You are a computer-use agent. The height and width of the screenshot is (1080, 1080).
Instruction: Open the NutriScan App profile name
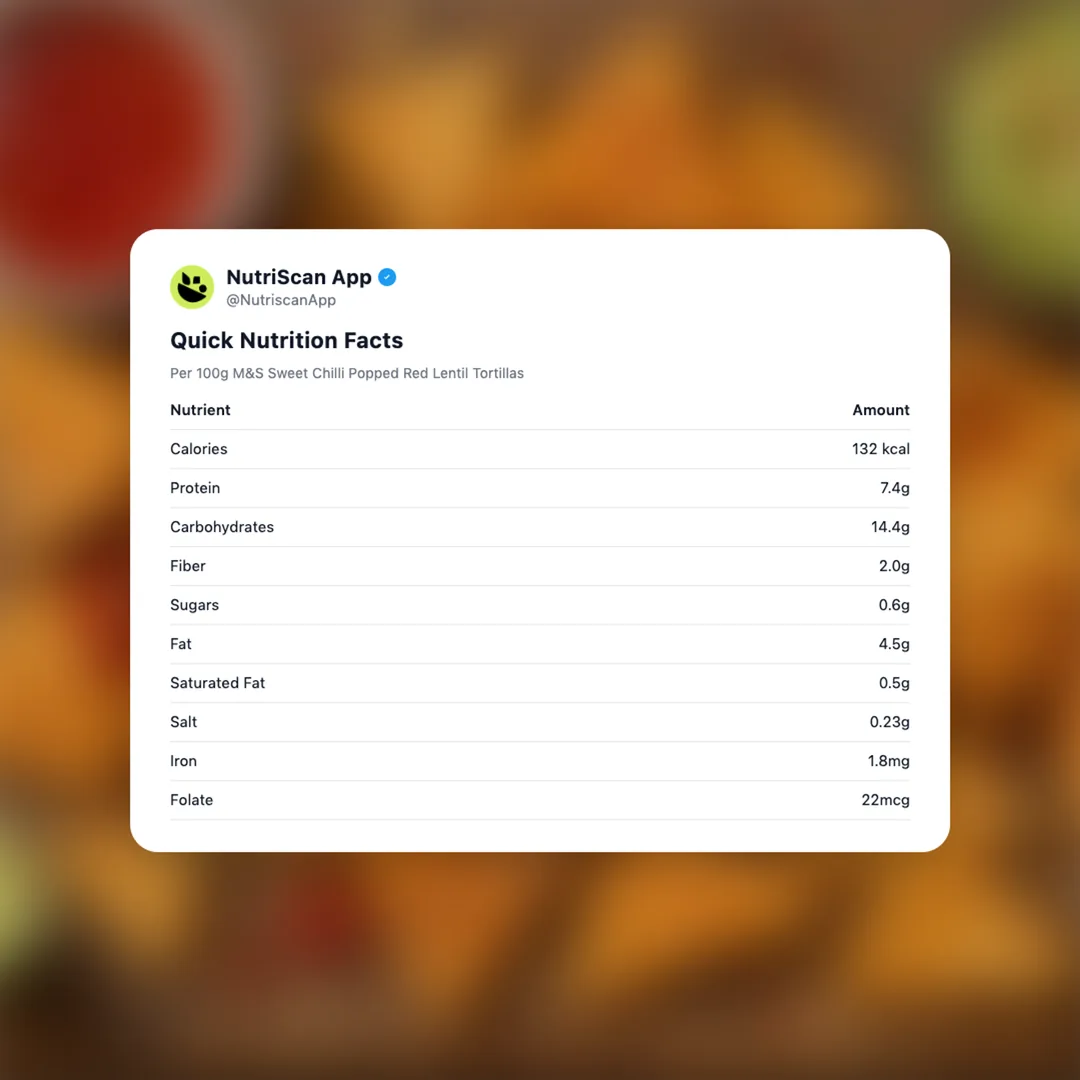(299, 277)
